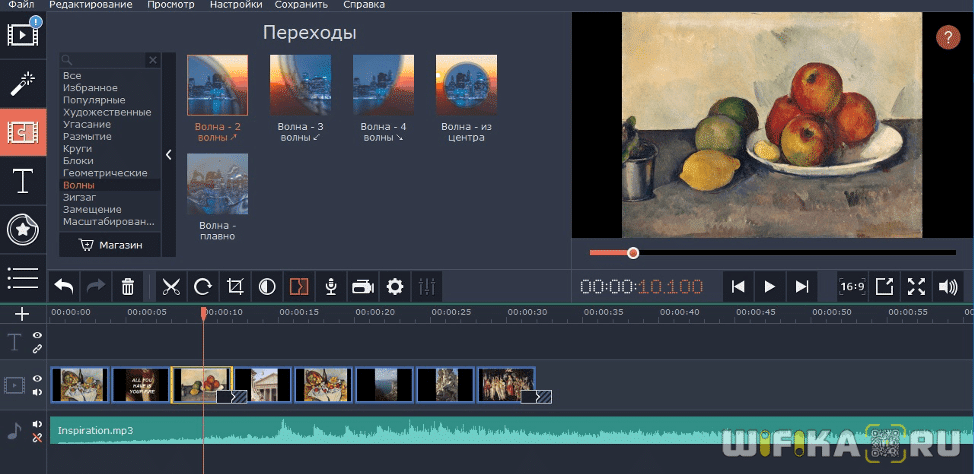Image resolution: width=974 pixels, height=474 pixels.
Task: Open the Редактирование menu
Action: [90, 5]
